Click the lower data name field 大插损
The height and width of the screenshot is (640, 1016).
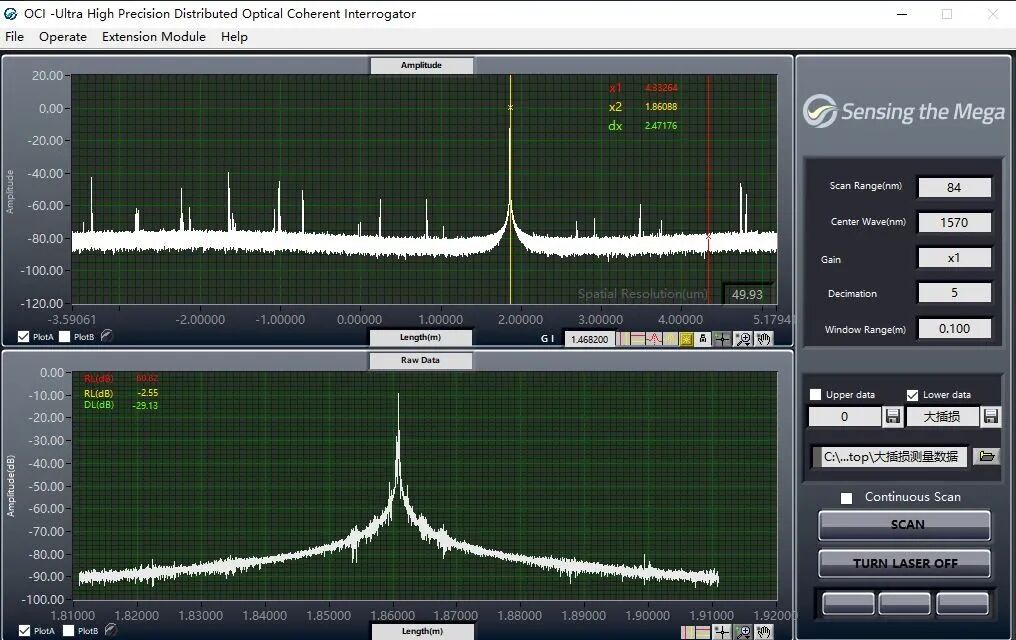(x=942, y=417)
